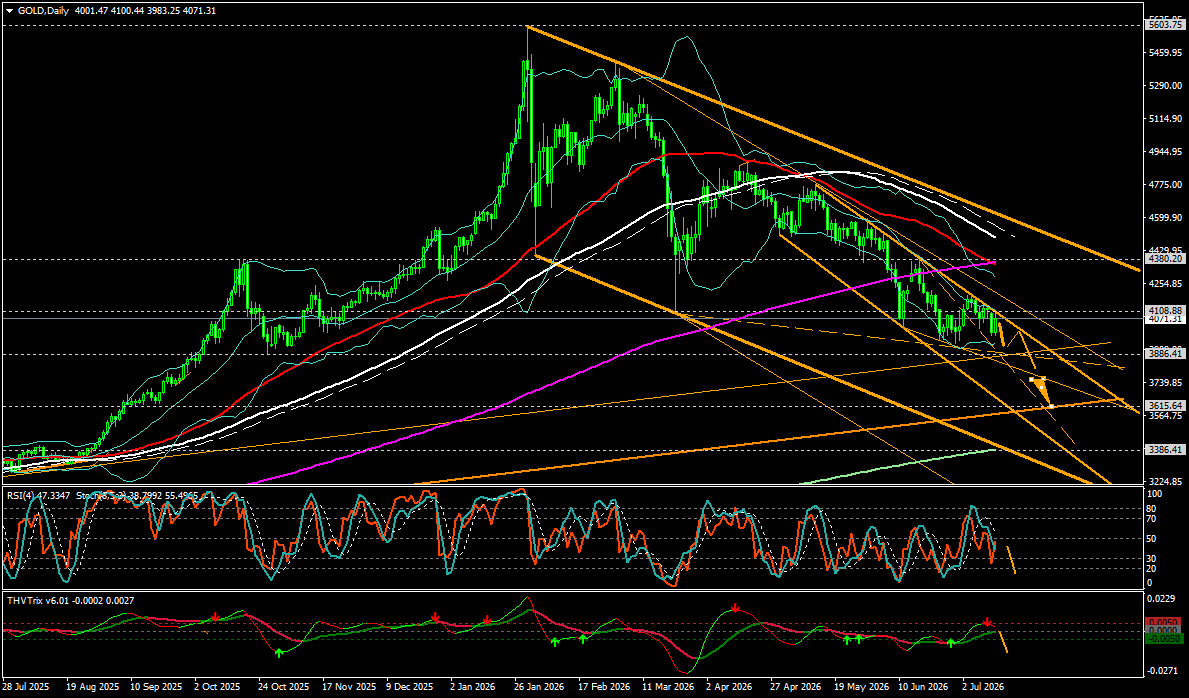The height and width of the screenshot is (698, 1189).
Task: Click the 4599.95 price axis value
Action: 1166,218
